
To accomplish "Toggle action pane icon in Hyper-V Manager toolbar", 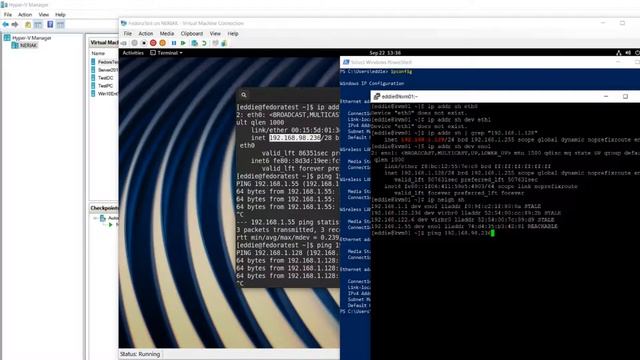I will [x=60, y=24].
